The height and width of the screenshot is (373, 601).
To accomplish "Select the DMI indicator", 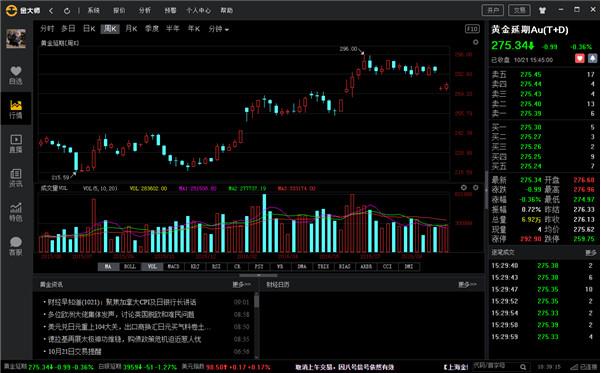I will pos(409,266).
